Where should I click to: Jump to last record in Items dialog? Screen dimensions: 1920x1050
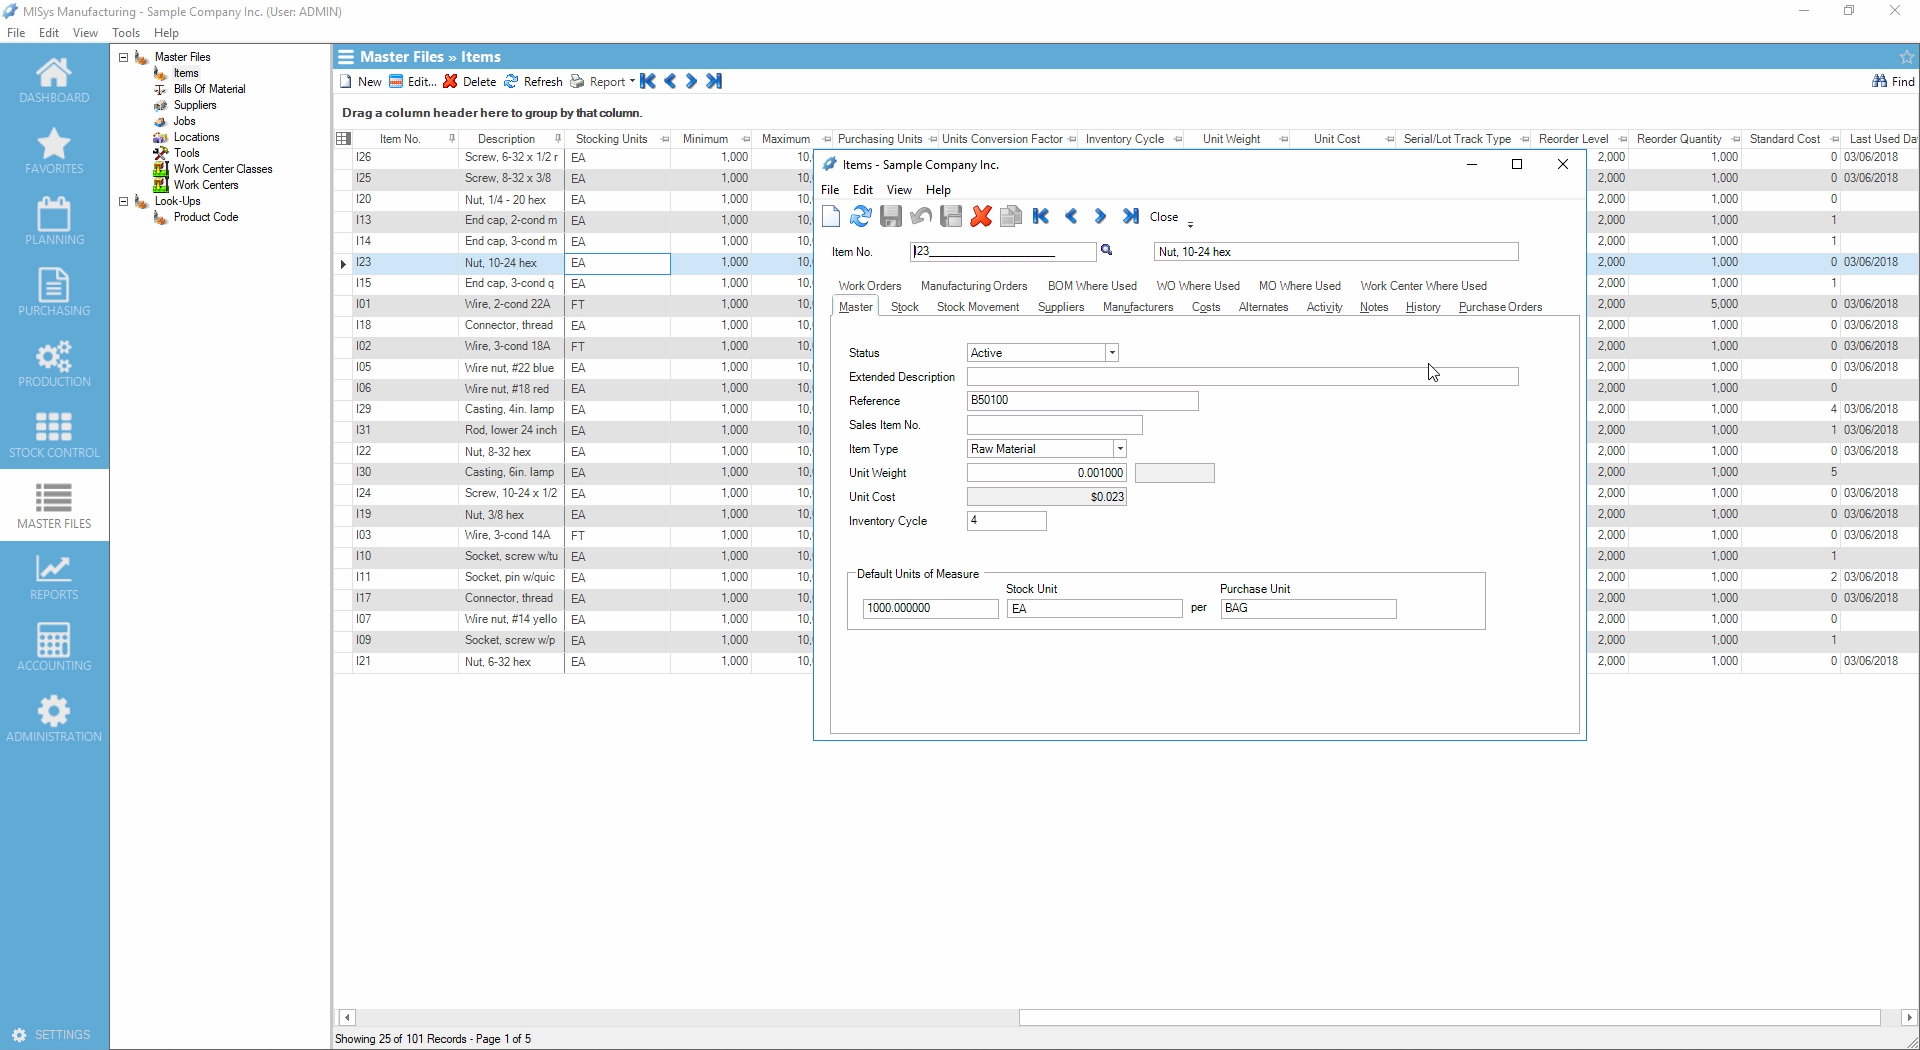[1131, 217]
